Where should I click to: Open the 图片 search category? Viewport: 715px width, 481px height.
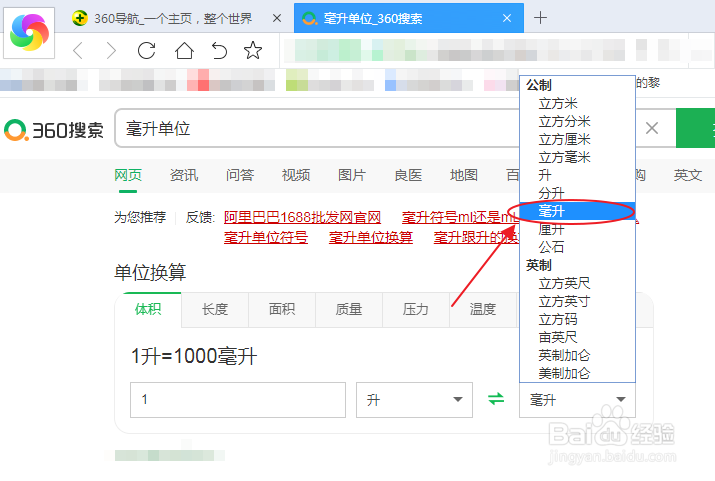(352, 175)
